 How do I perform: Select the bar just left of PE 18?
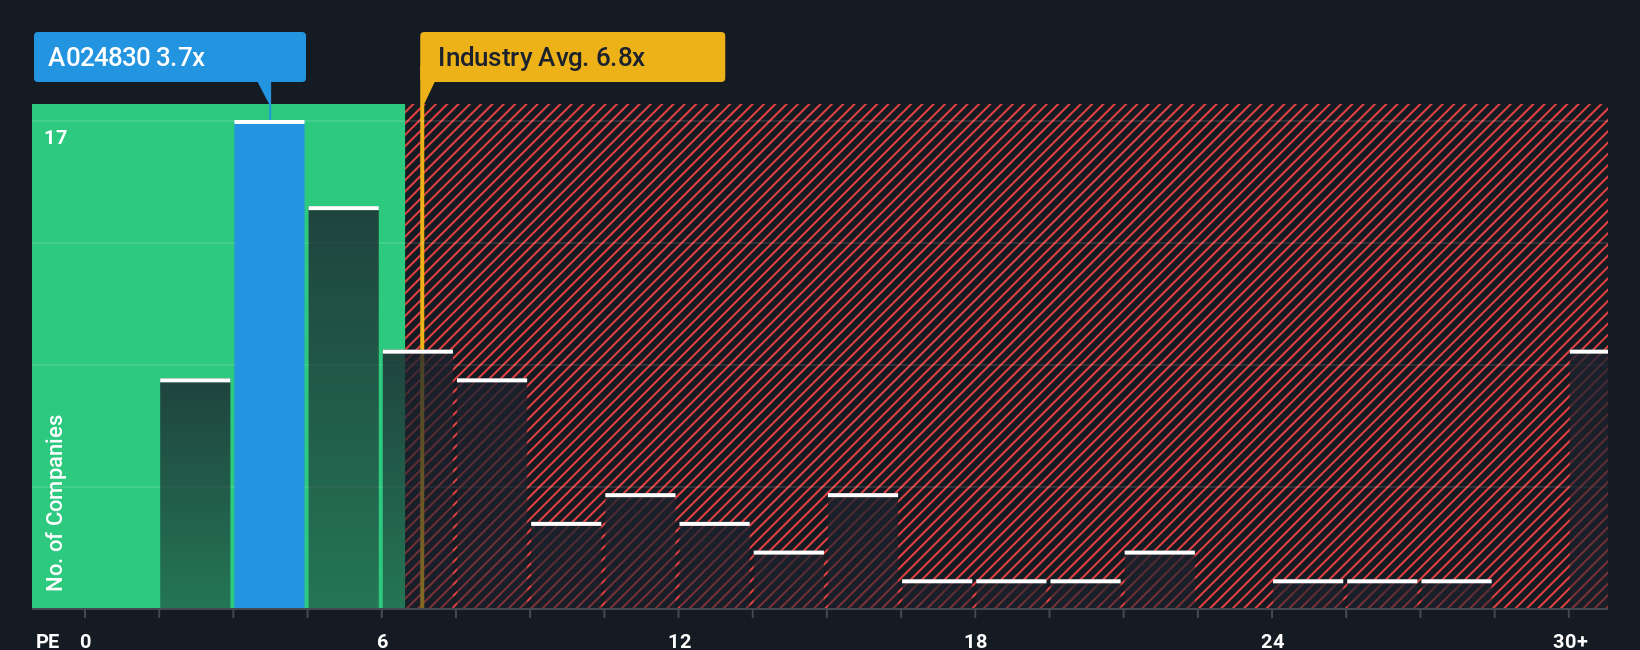[937, 594]
